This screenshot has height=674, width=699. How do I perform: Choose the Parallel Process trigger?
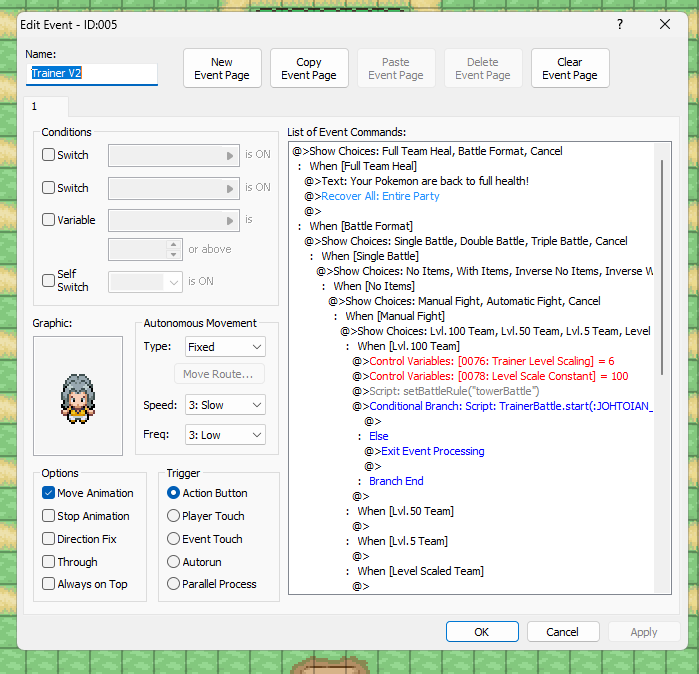(174, 584)
